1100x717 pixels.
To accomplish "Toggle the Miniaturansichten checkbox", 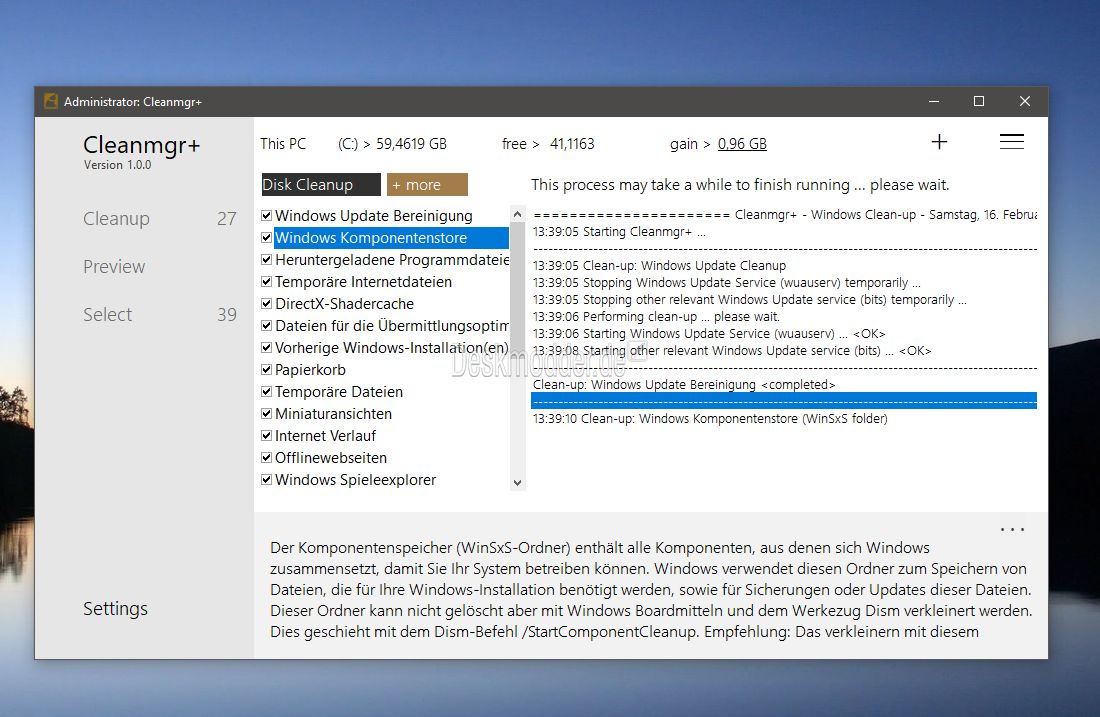I will (267, 414).
